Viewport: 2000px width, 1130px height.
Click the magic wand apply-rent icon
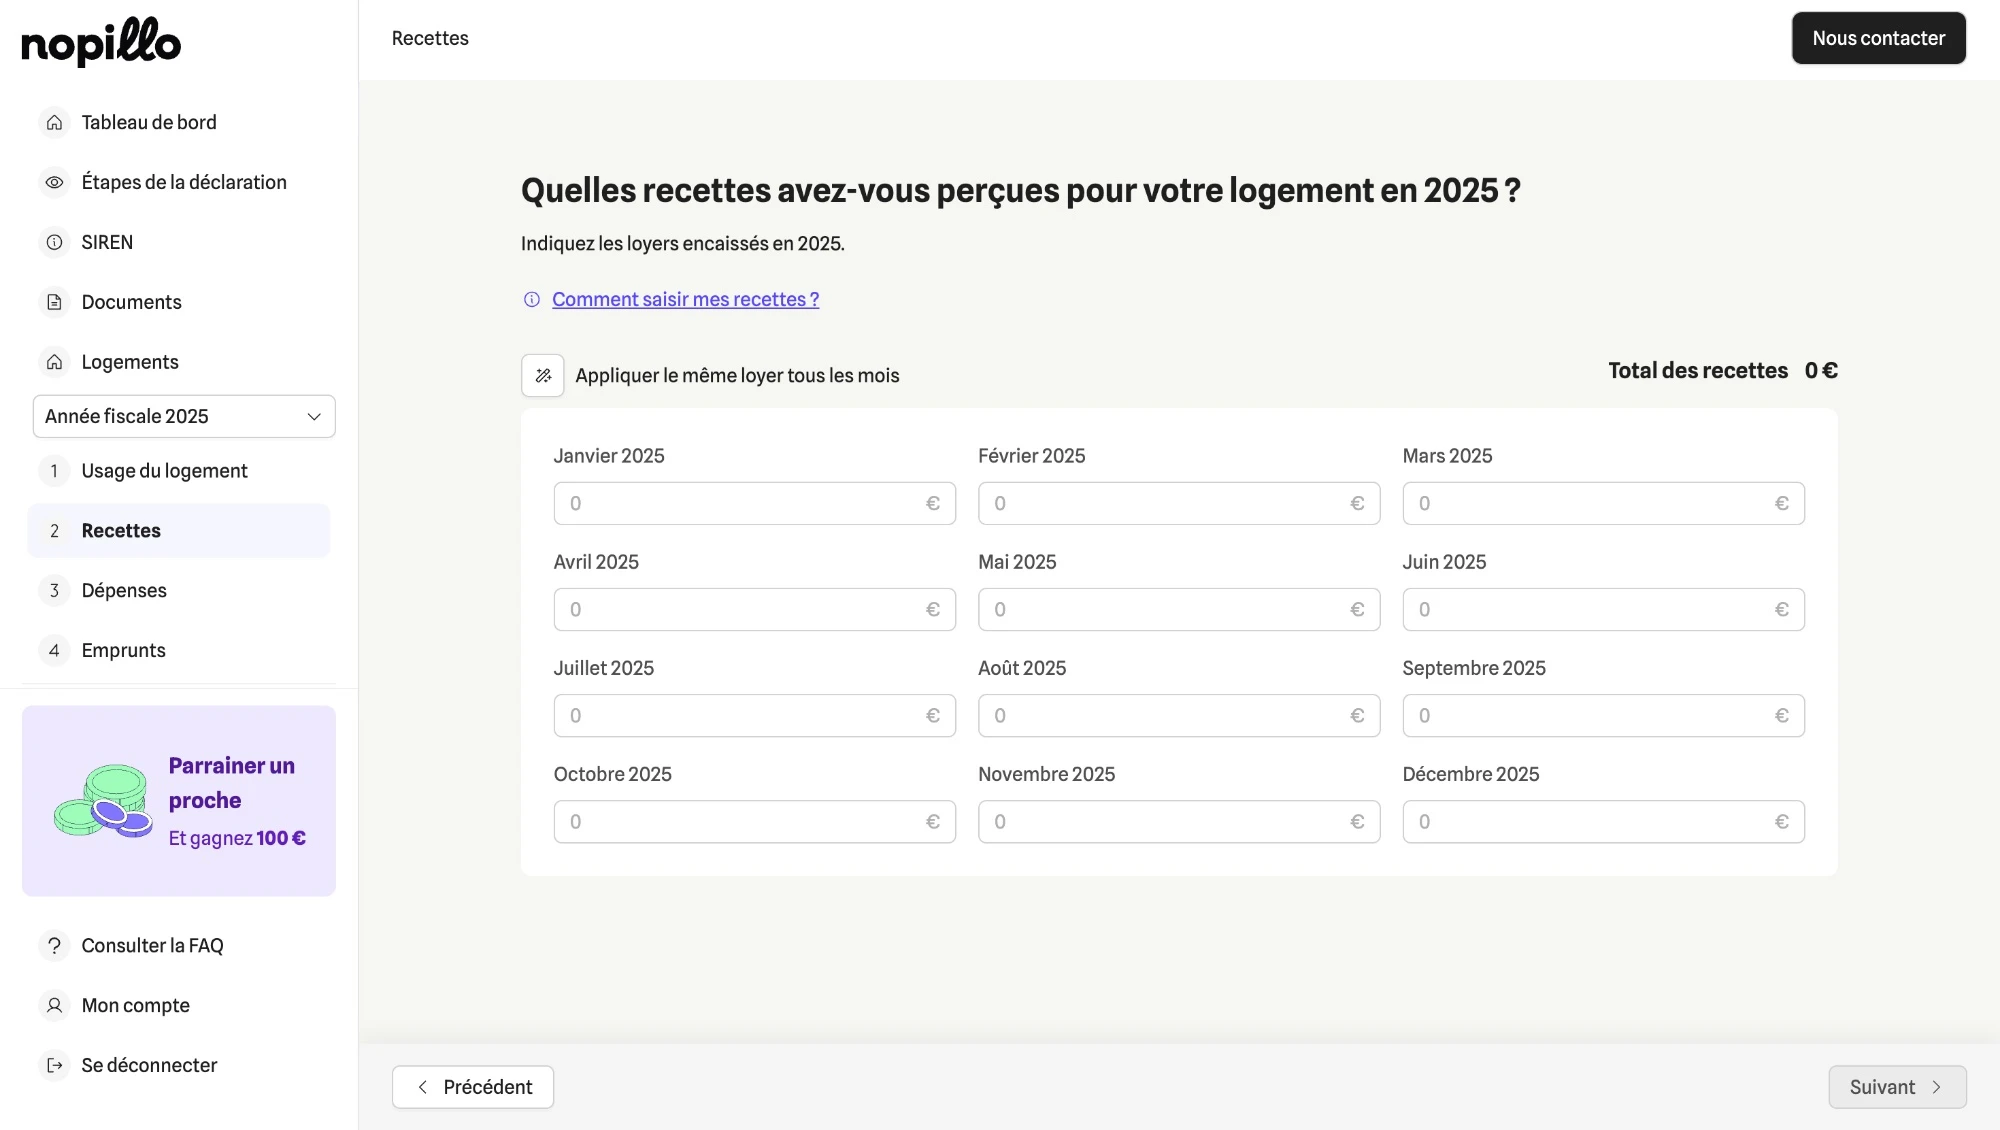543,376
